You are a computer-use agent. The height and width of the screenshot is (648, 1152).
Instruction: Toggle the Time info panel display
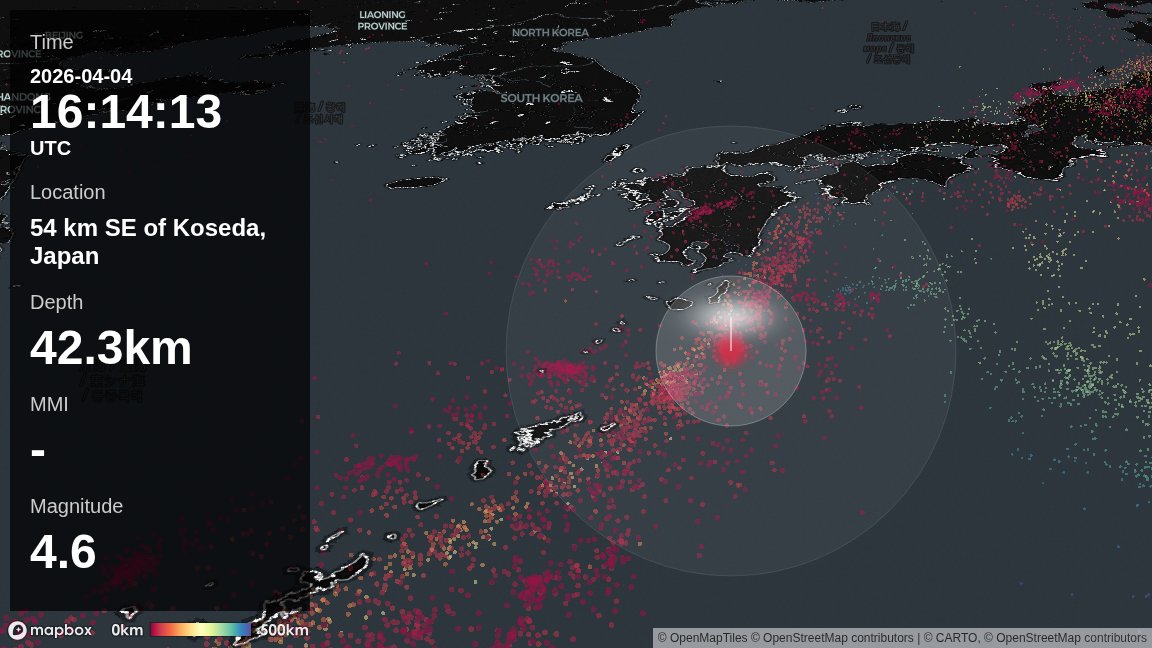click(51, 42)
